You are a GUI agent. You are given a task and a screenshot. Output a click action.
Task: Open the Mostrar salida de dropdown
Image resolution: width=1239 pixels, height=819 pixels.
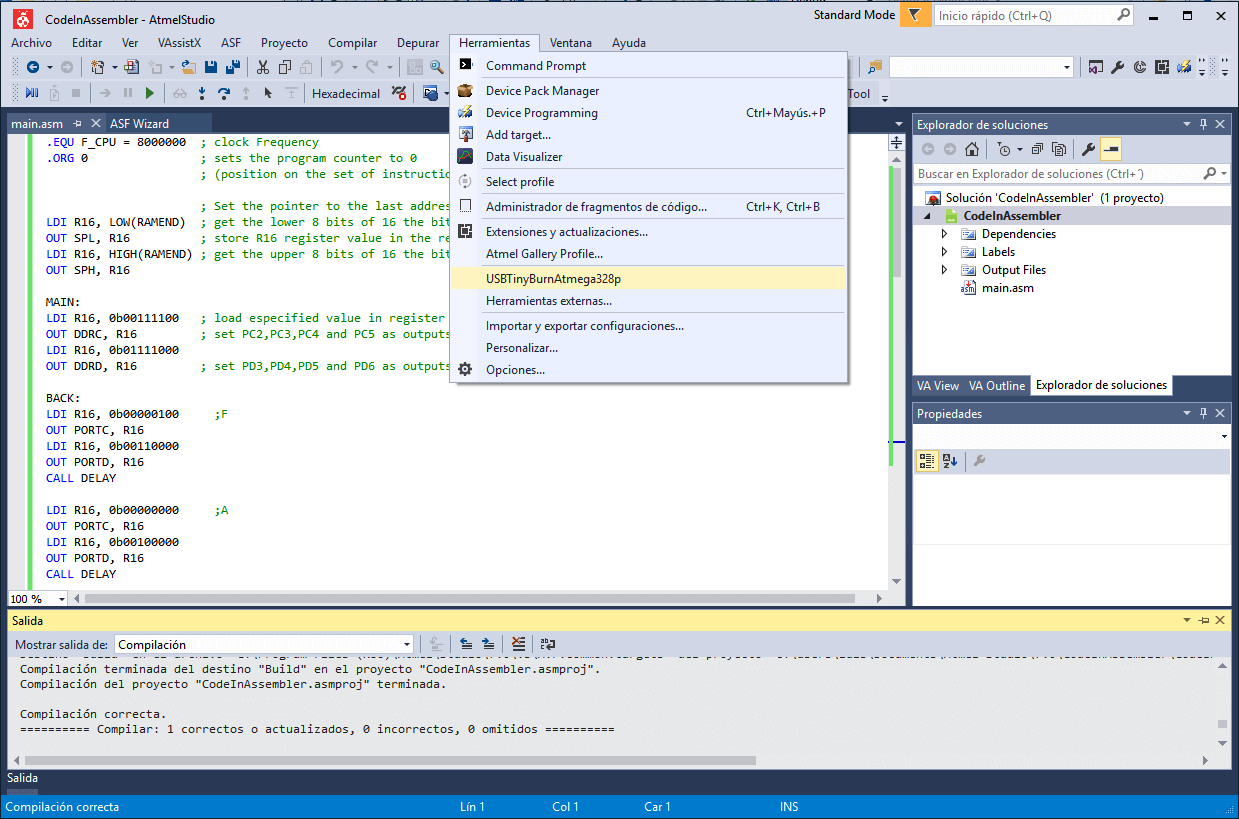(406, 645)
